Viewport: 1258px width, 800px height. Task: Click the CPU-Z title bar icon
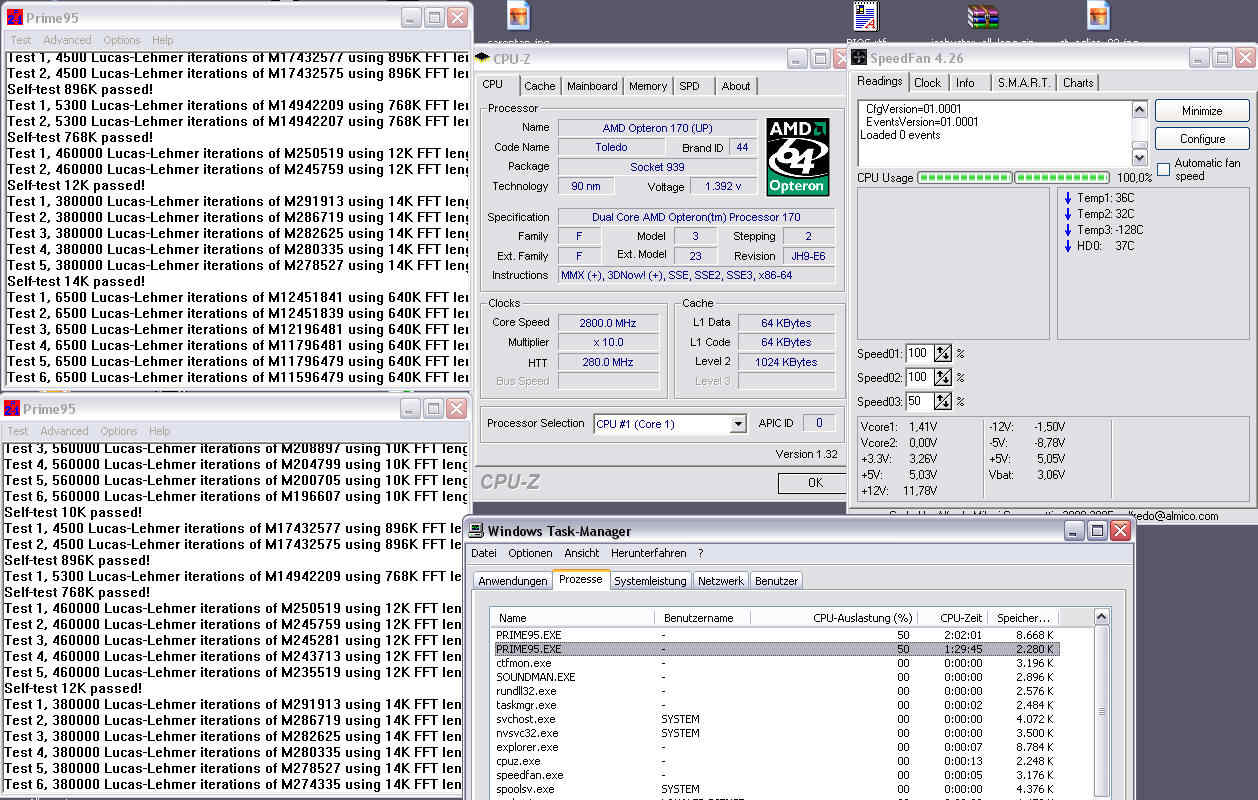point(482,59)
